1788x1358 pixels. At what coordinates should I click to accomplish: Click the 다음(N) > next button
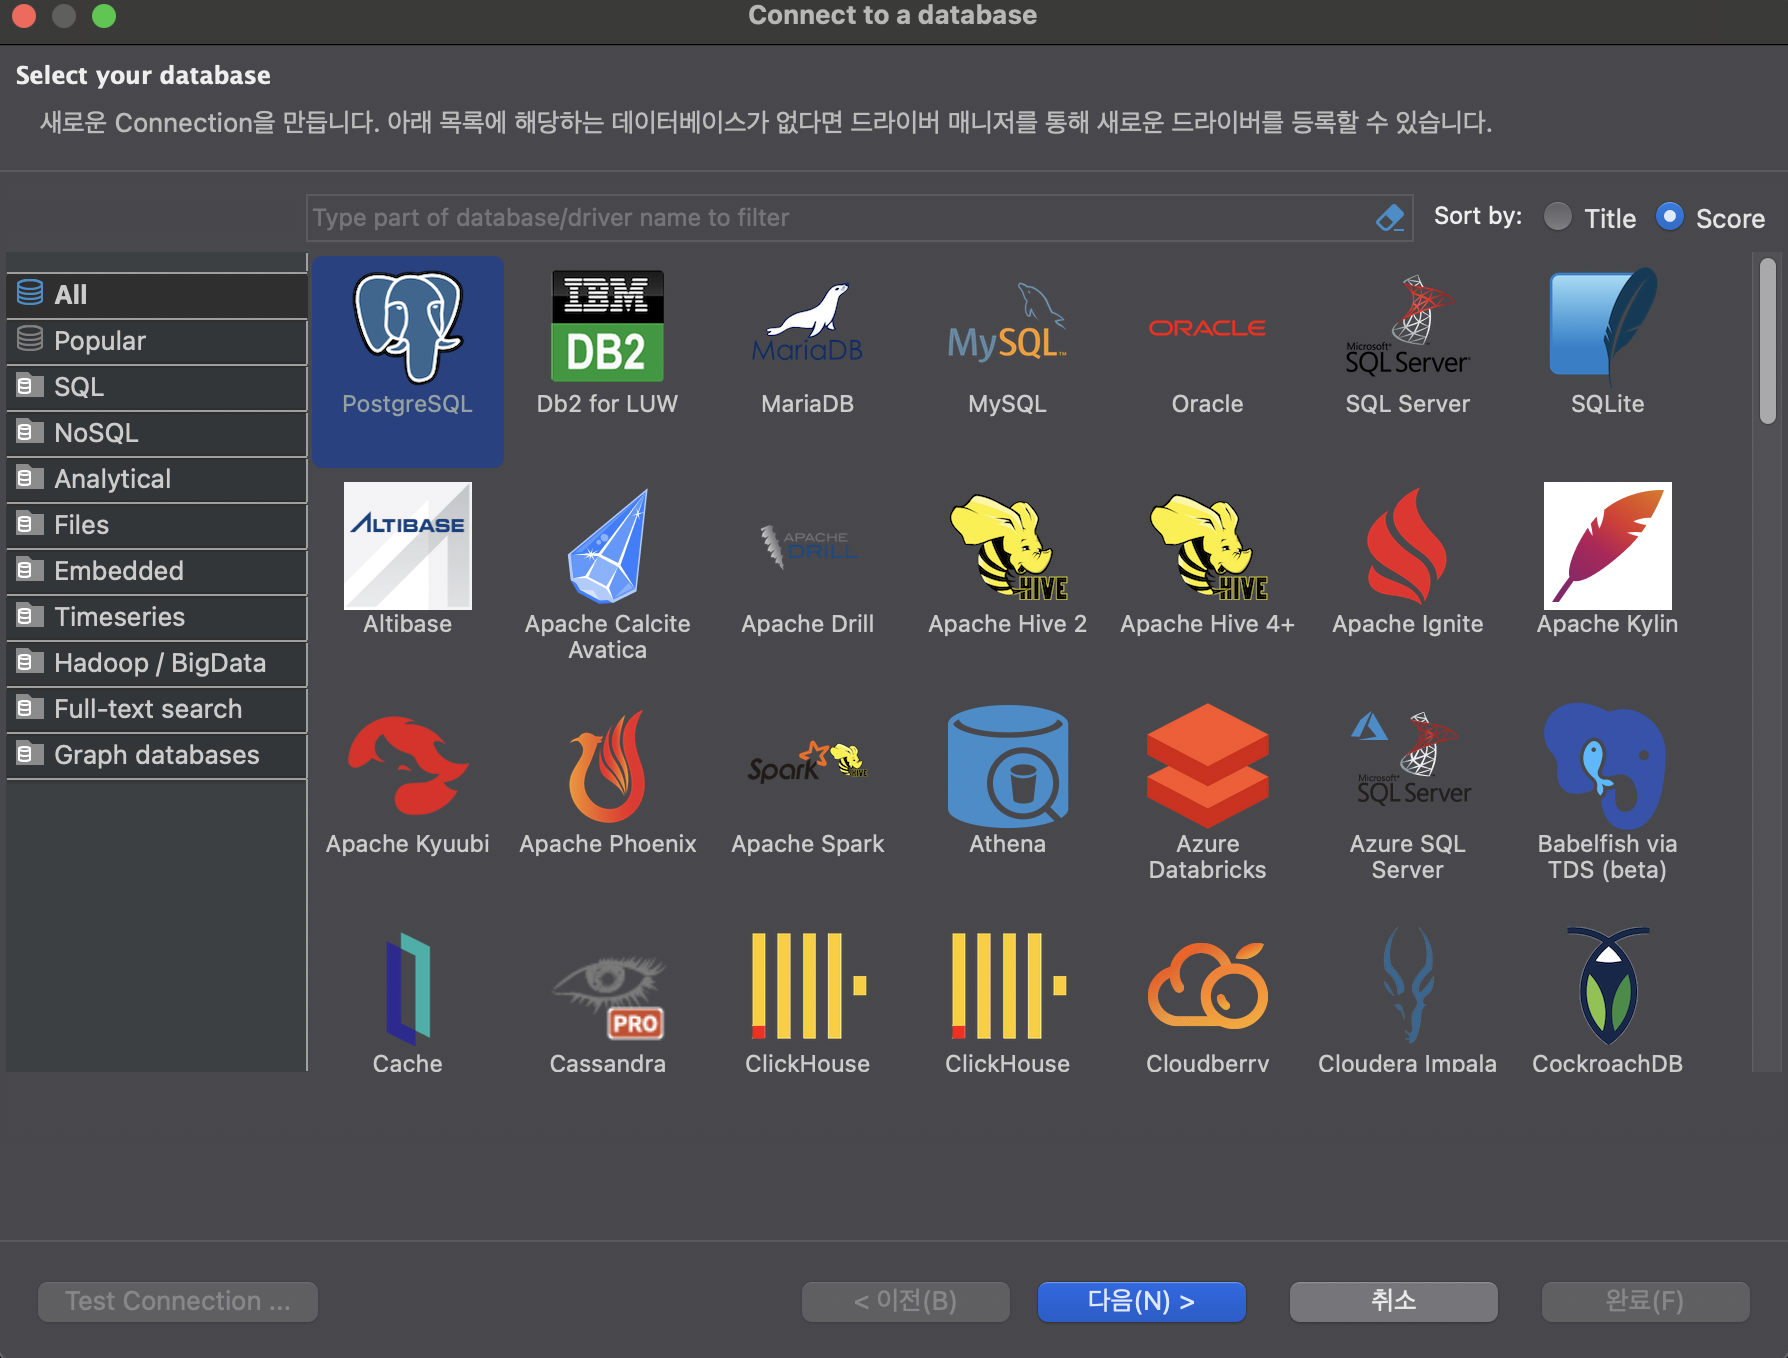[x=1142, y=1301]
